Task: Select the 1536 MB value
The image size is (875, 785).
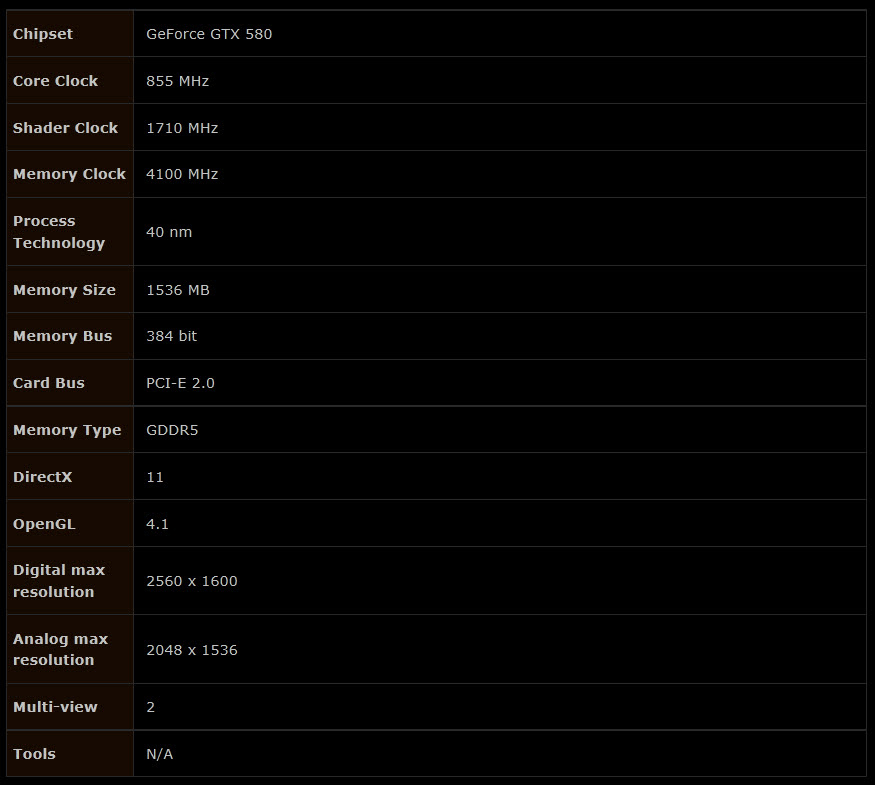Action: 178,290
